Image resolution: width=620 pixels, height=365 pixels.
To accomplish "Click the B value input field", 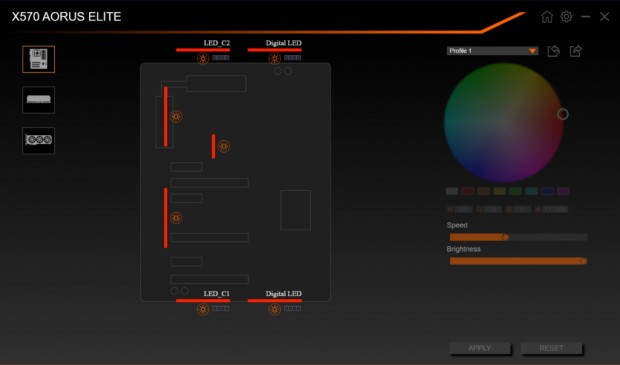I will [522, 209].
